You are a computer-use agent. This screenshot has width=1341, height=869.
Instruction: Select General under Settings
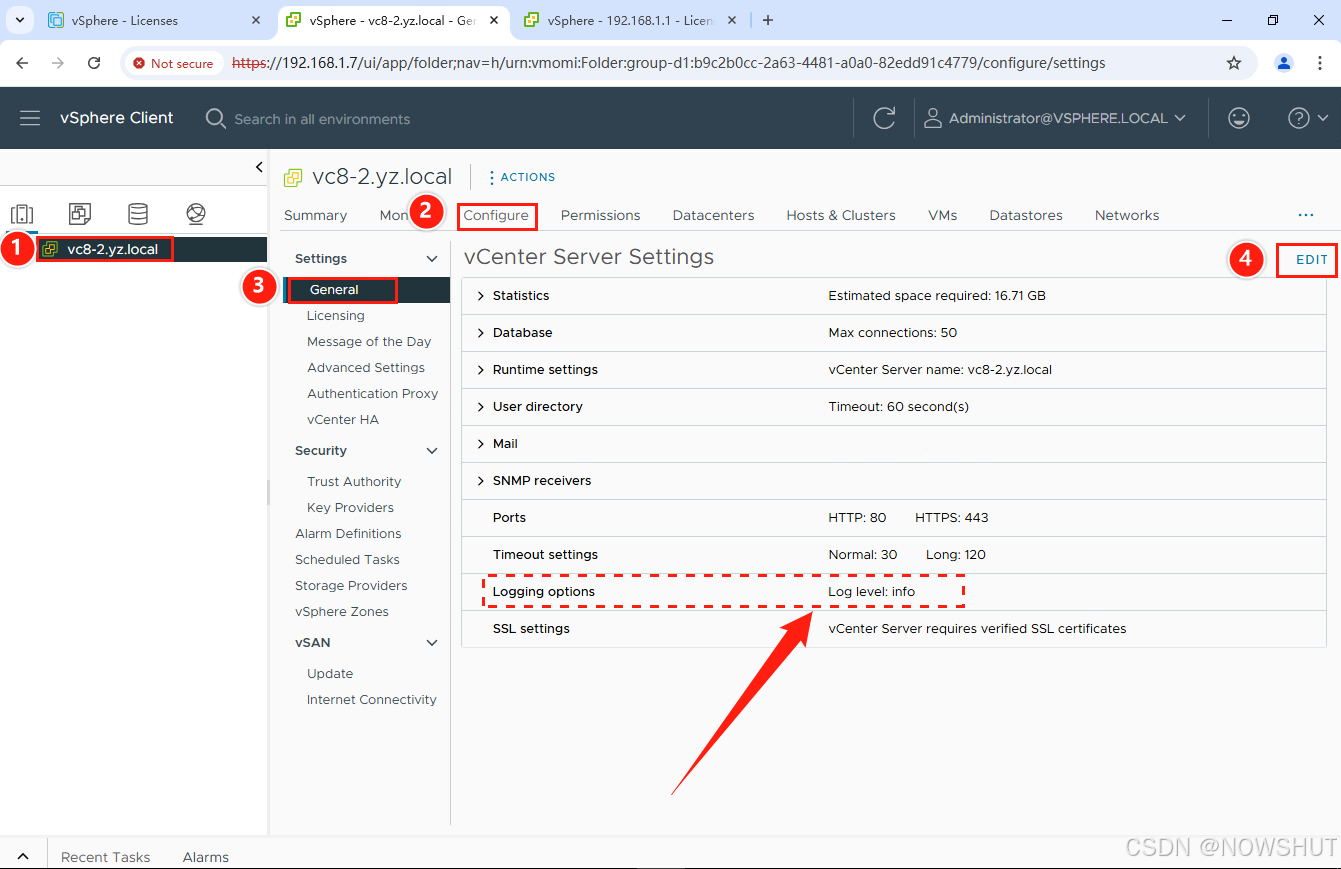pyautogui.click(x=334, y=289)
